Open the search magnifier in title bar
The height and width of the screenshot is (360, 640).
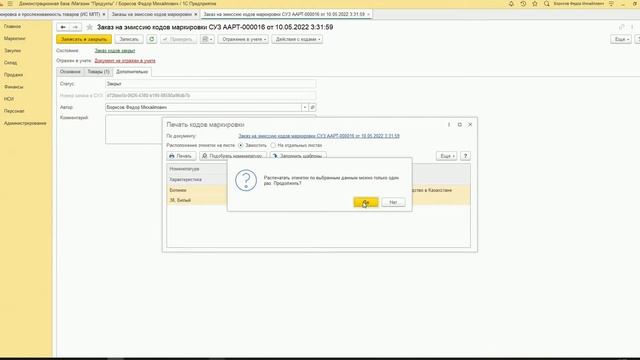click(x=547, y=4)
